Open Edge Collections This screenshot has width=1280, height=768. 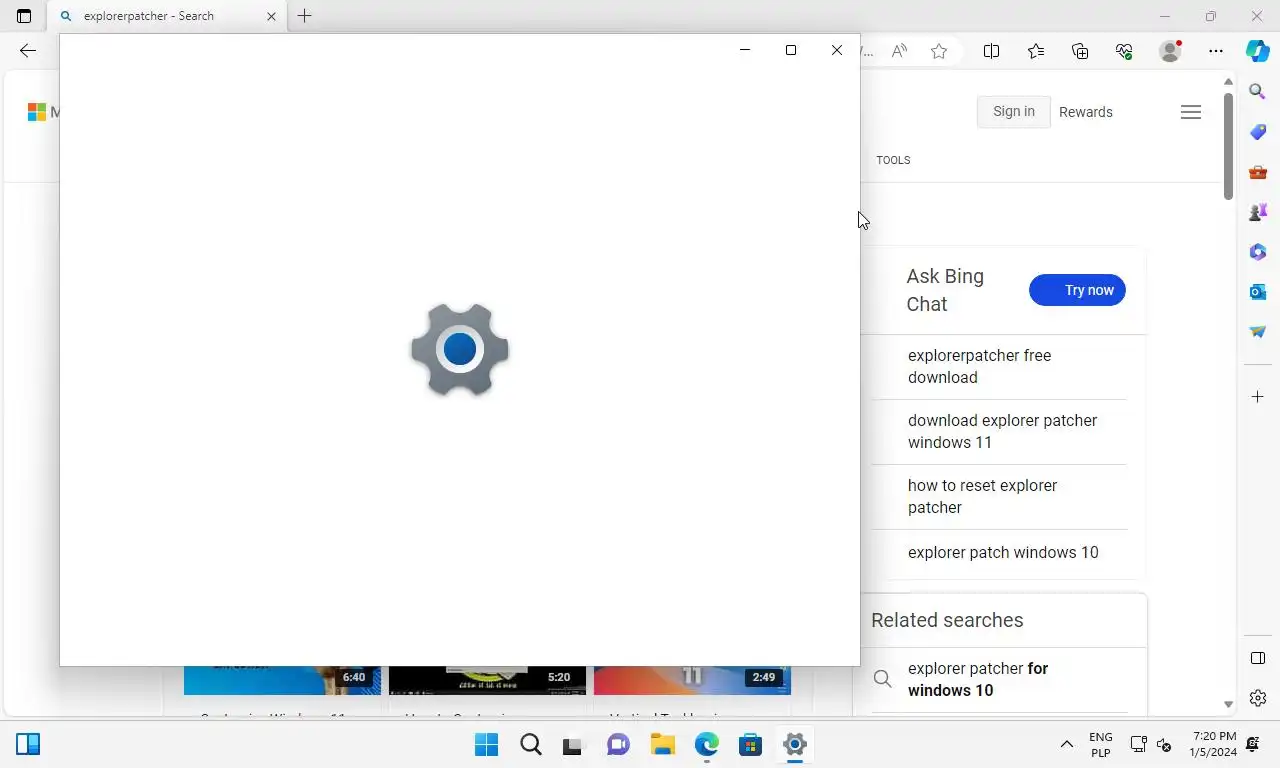[x=1080, y=51]
